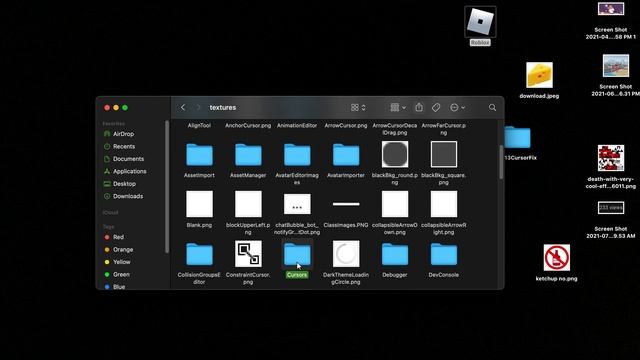The image size is (640, 360).
Task: Select the AvatarImporter folder
Action: click(x=346, y=155)
